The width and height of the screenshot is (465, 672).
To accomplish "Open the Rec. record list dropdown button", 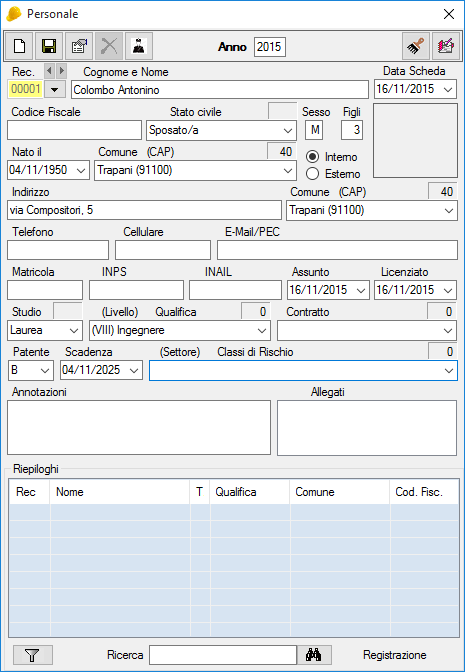I will pyautogui.click(x=54, y=90).
